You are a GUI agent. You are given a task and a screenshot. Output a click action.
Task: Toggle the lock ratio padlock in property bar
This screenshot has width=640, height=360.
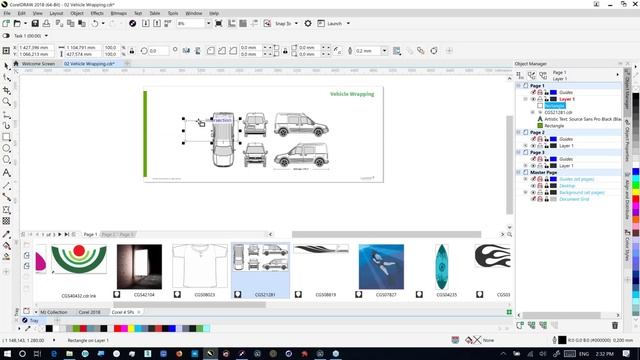[132, 51]
